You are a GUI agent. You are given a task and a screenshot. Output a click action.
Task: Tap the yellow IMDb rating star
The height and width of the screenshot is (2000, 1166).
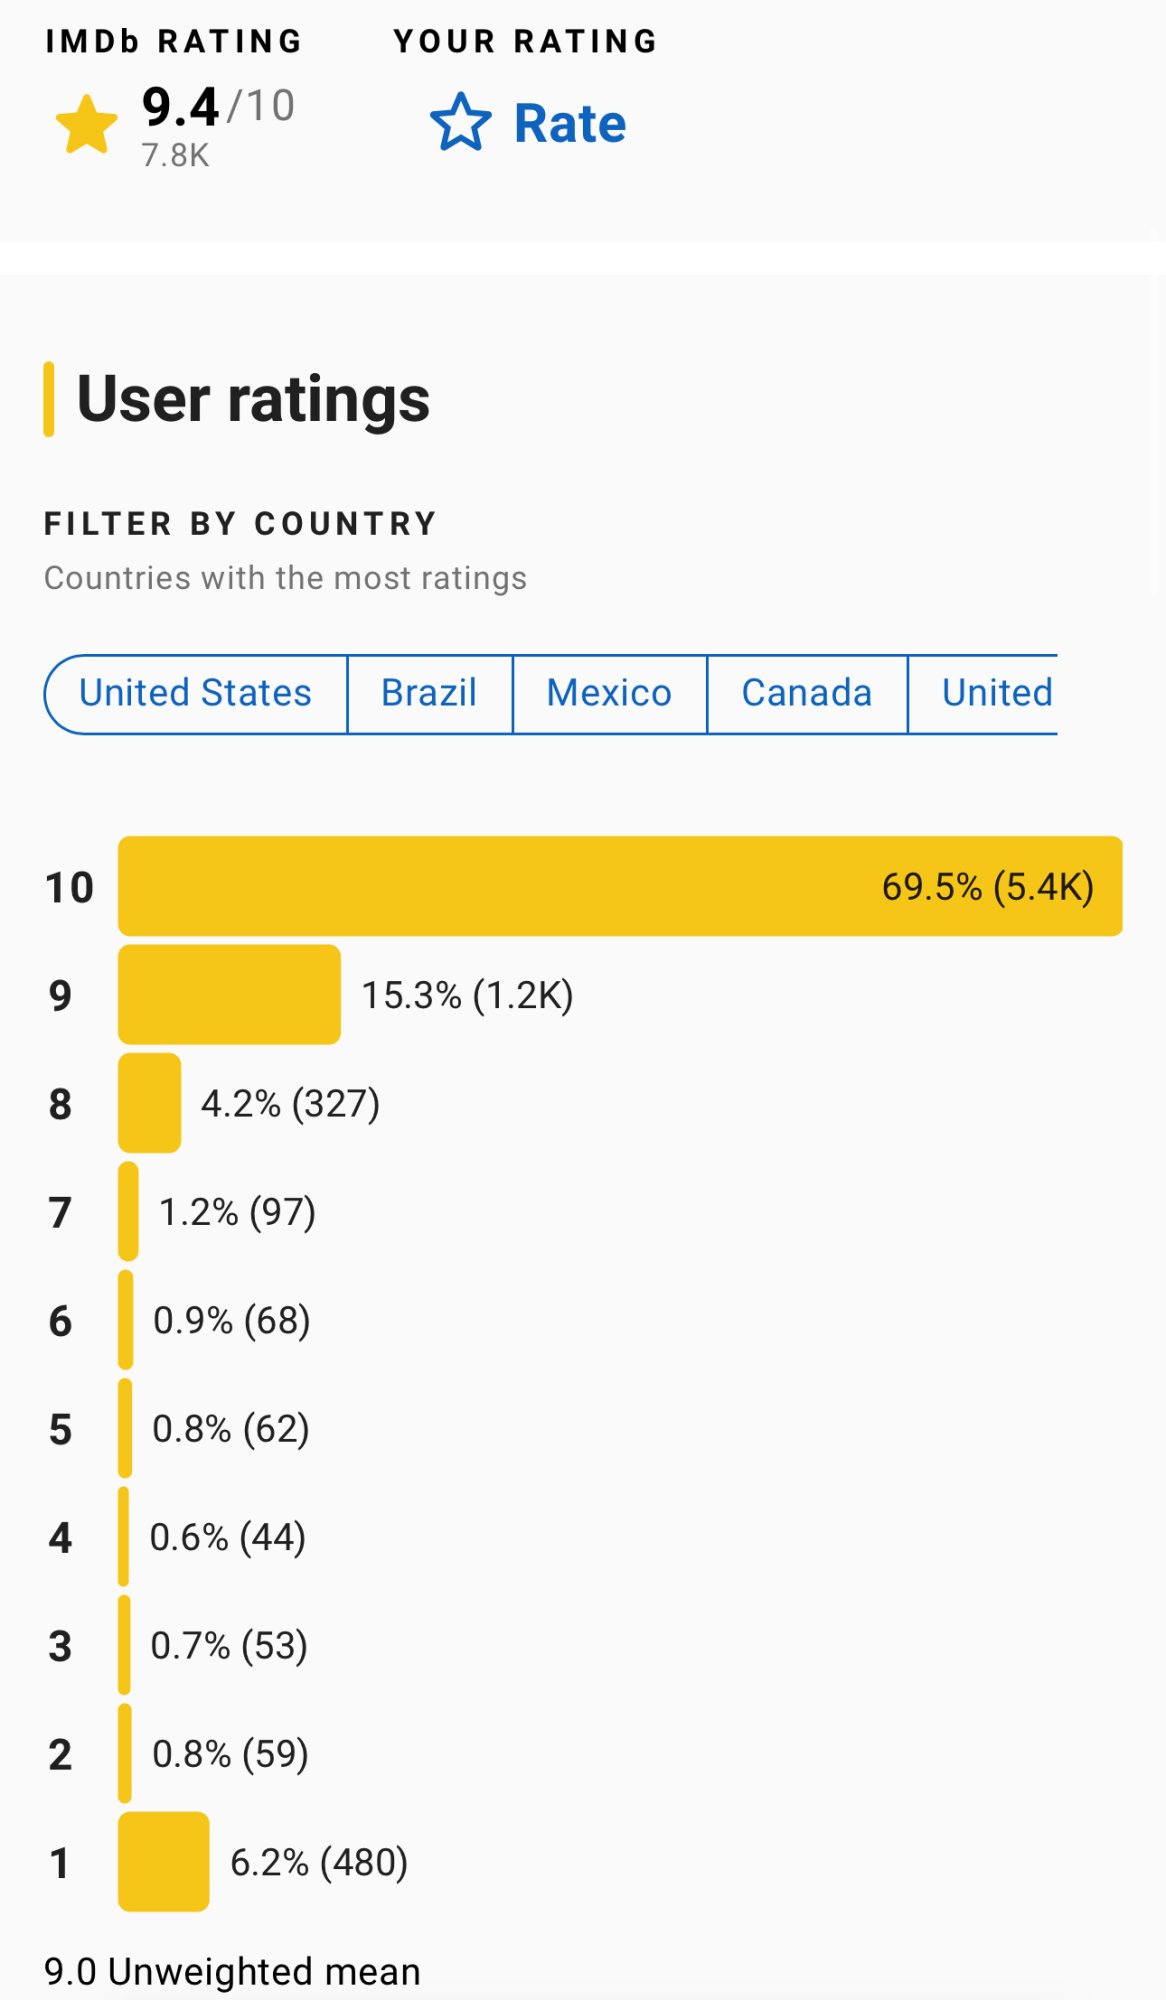tap(87, 125)
